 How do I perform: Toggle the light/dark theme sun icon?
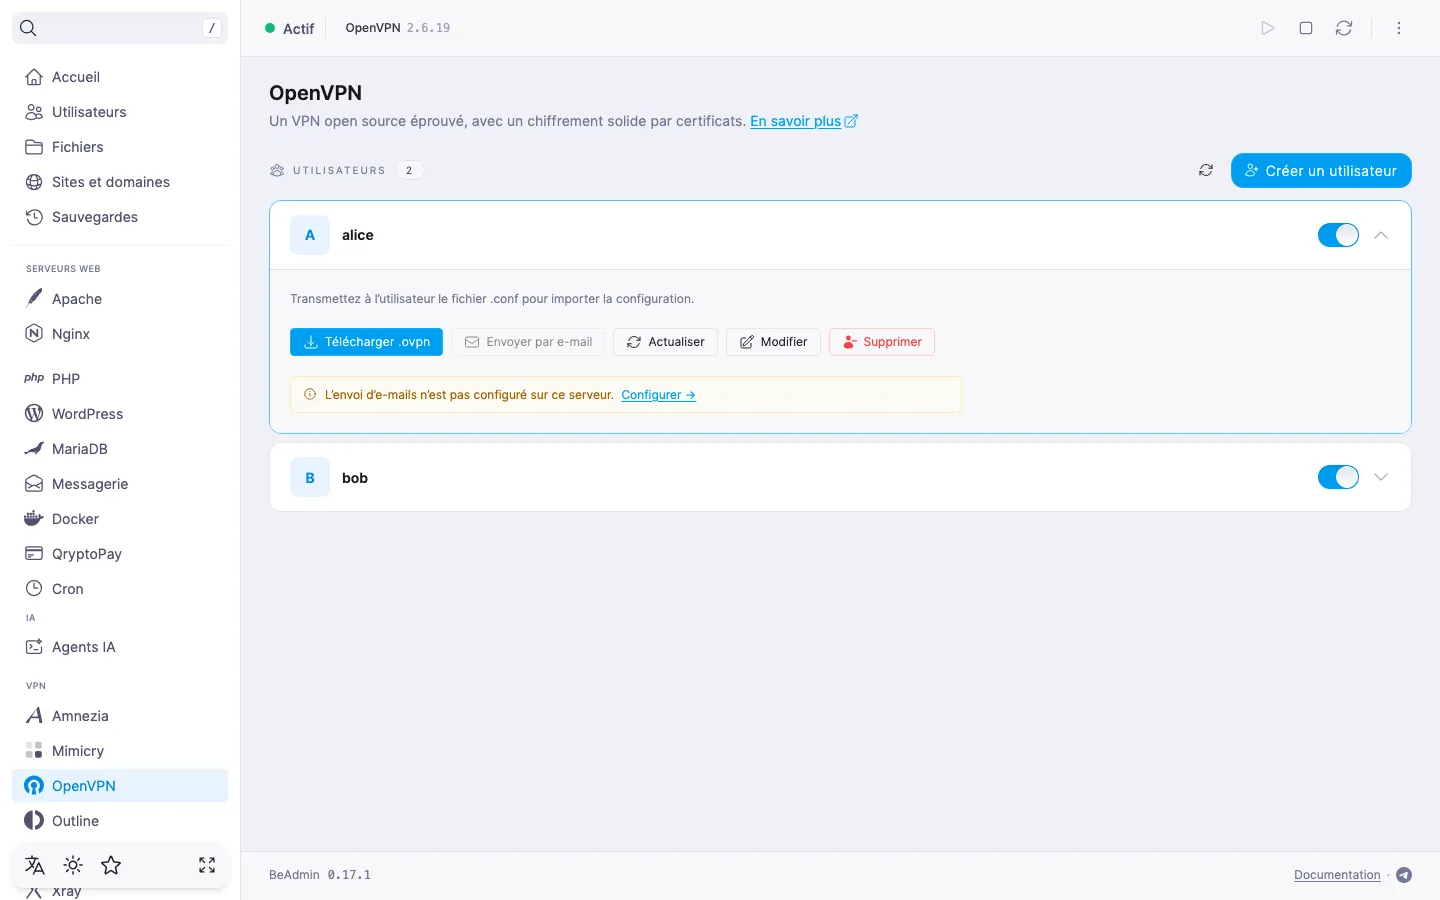[73, 865]
